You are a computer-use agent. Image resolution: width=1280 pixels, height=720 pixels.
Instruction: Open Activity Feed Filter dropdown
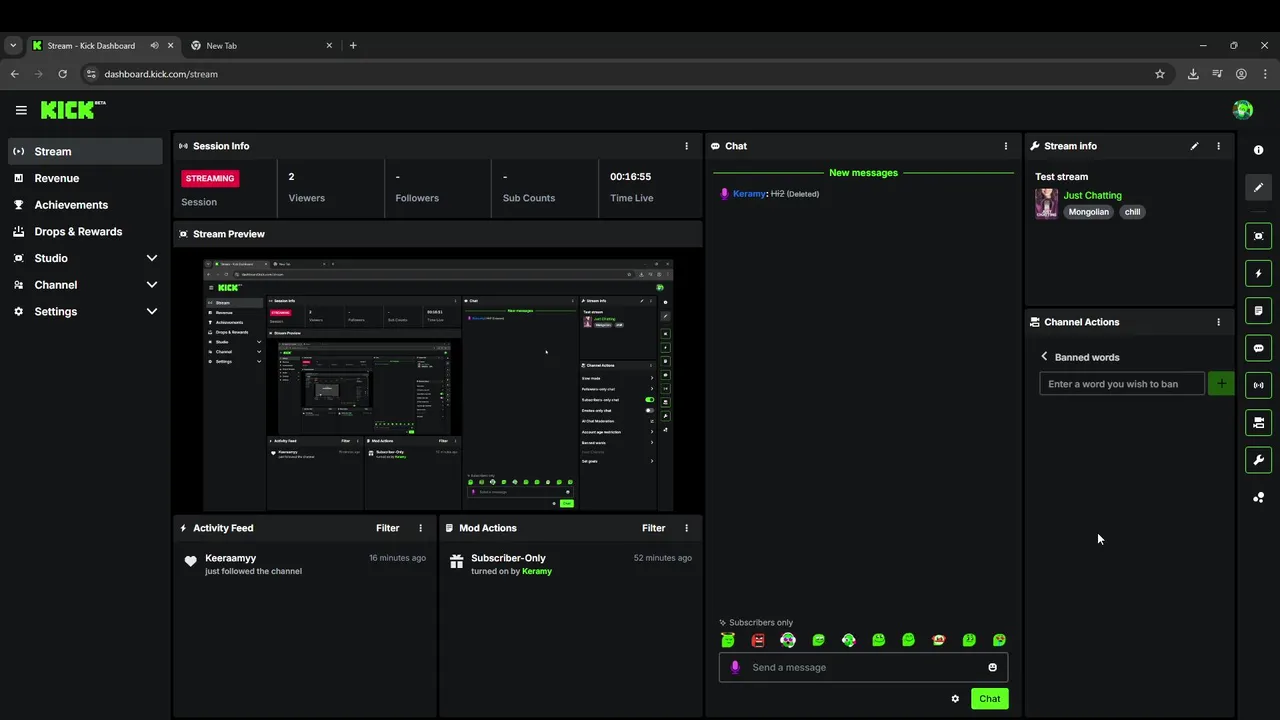[387, 528]
